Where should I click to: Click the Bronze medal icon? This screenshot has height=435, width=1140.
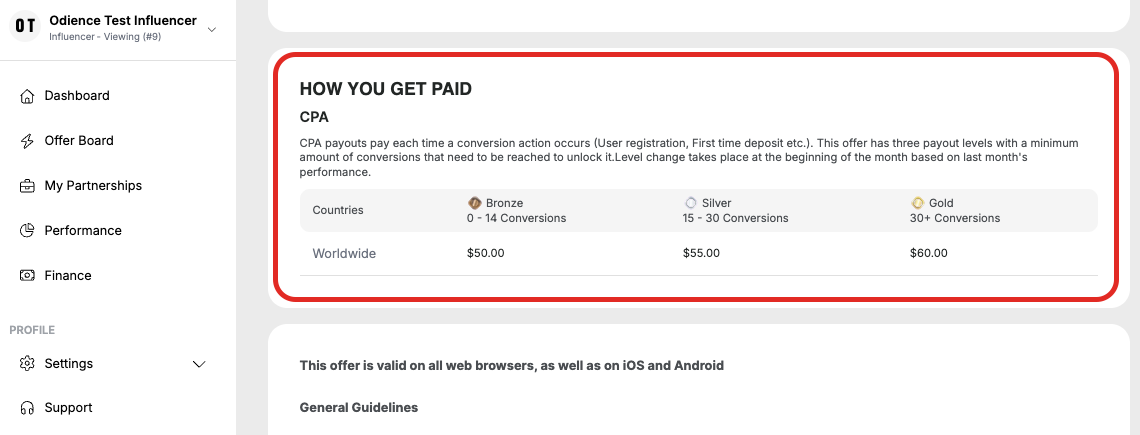474,203
